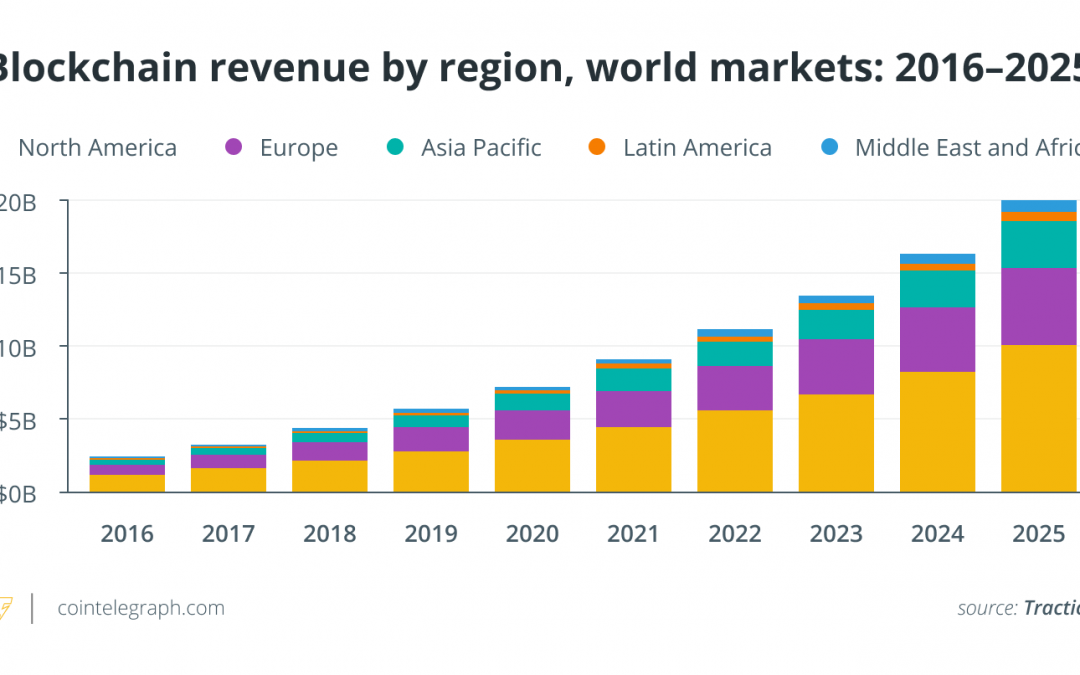Select the 2025 North America yellow bar segment
The width and height of the screenshot is (1080, 675).
1039,418
